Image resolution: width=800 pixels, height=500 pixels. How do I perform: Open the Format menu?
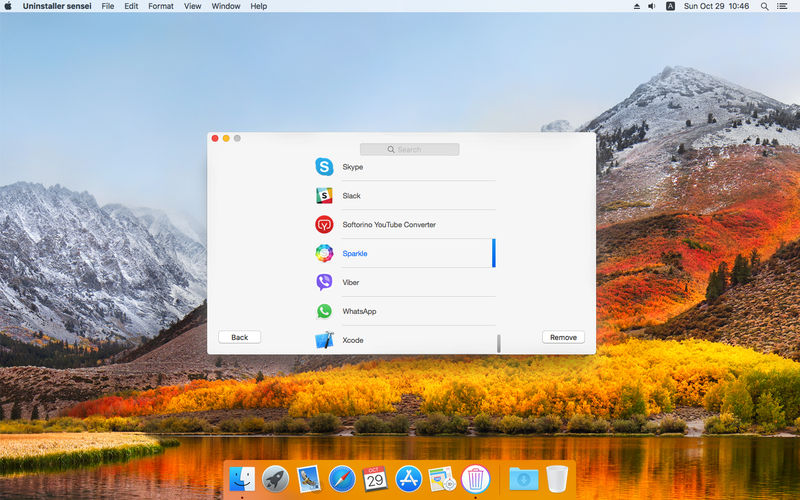click(161, 6)
